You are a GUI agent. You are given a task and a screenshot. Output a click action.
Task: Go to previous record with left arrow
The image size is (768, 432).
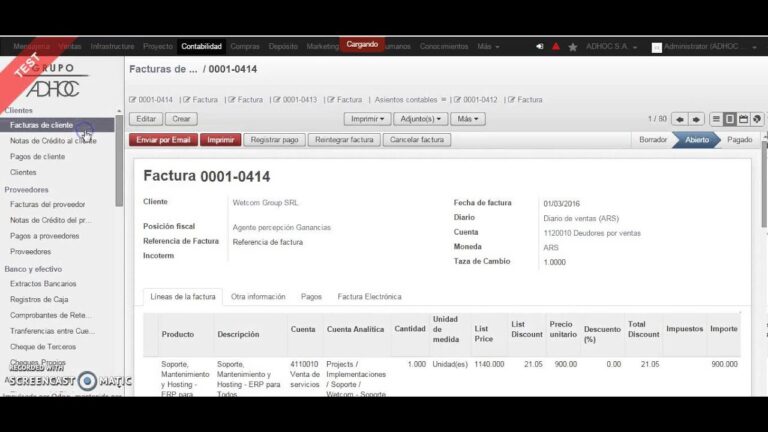[x=680, y=119]
